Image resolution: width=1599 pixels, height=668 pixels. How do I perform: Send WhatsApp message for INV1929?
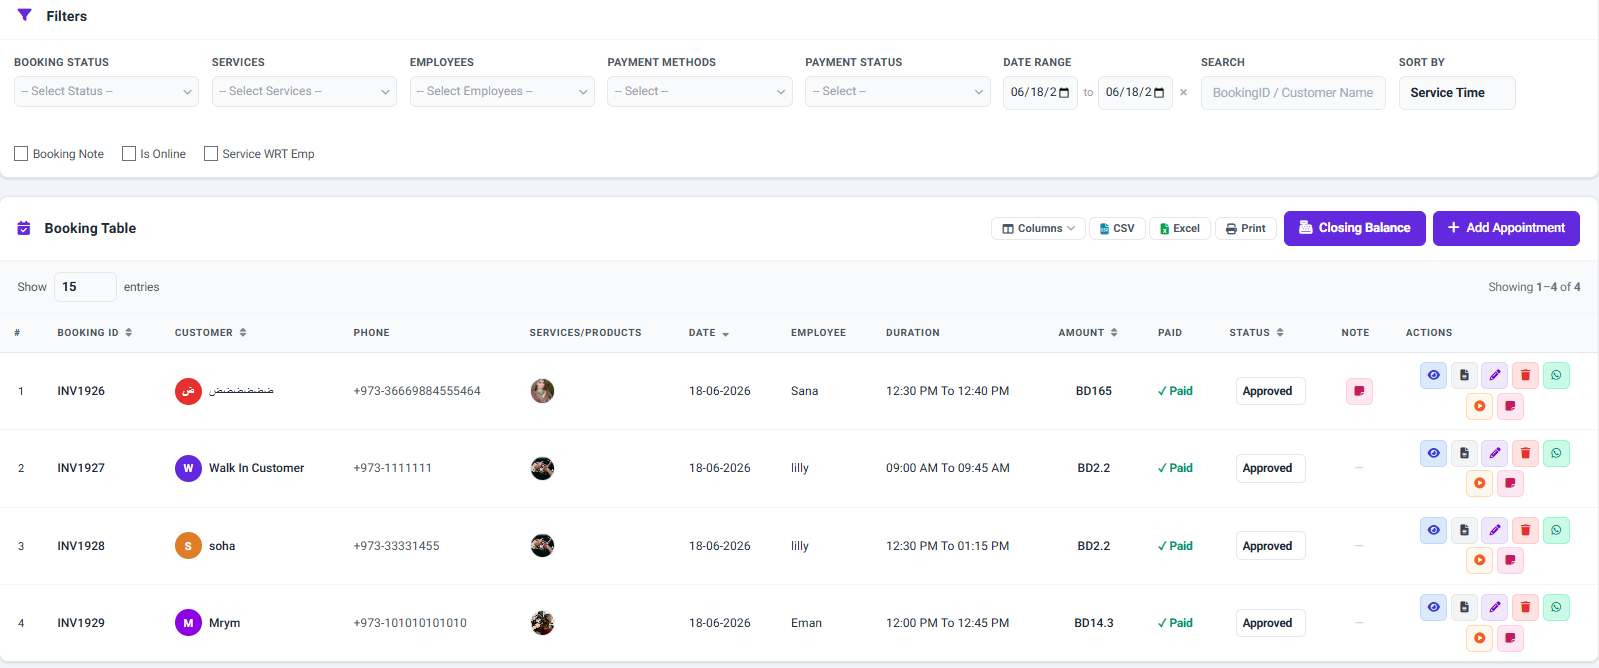click(1556, 607)
